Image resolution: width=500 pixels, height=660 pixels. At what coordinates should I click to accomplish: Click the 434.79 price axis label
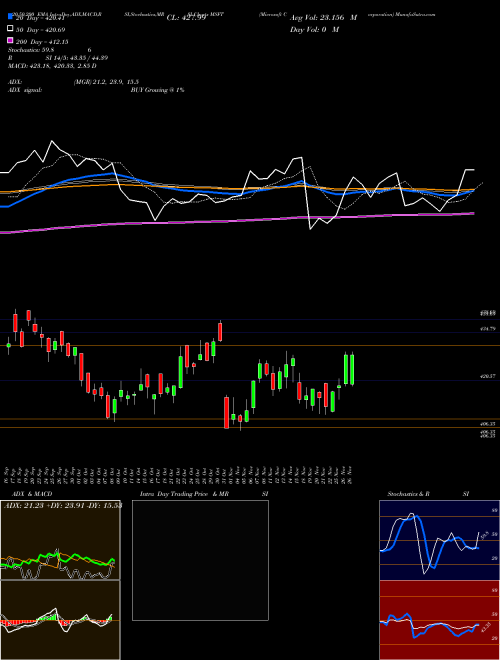[487, 329]
